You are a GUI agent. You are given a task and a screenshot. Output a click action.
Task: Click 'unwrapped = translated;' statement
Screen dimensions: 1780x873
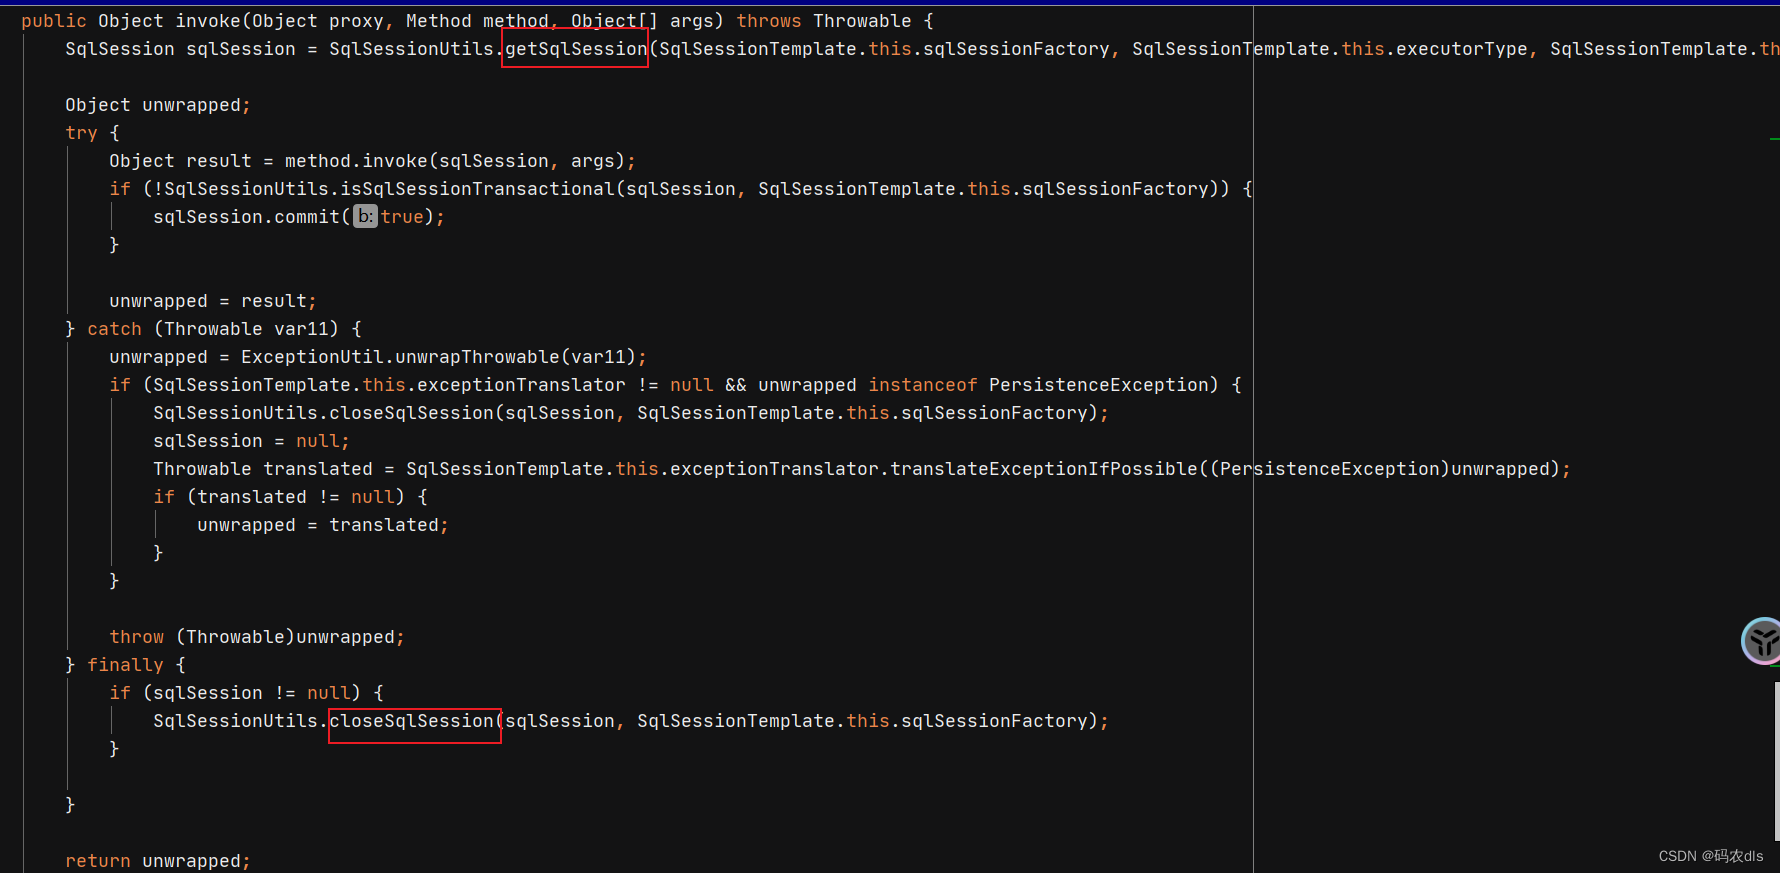(x=323, y=525)
